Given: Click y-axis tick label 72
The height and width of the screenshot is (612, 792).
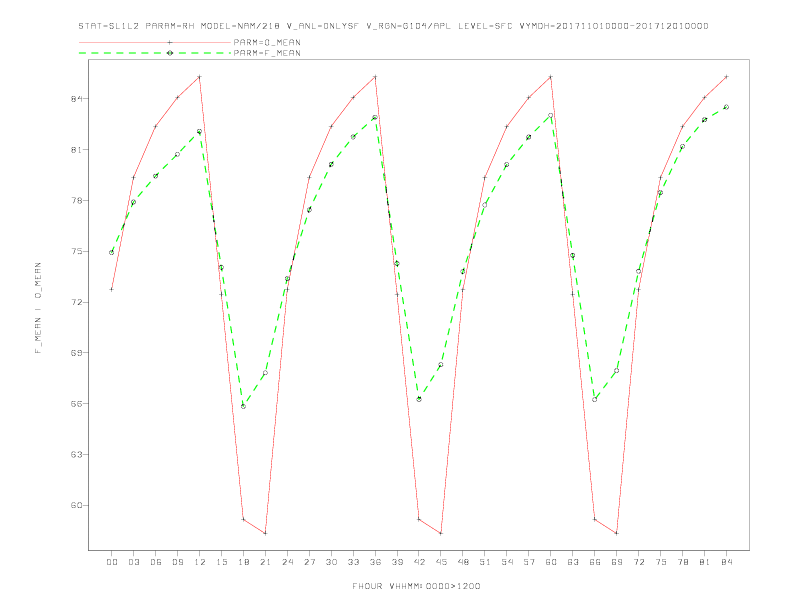Looking at the screenshot, I should (76, 302).
